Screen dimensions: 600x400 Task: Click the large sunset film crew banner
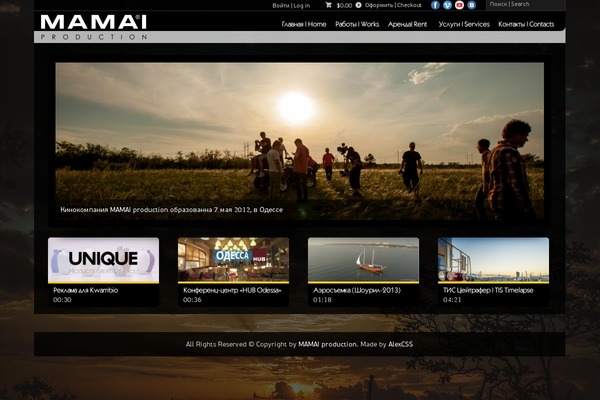coord(300,141)
